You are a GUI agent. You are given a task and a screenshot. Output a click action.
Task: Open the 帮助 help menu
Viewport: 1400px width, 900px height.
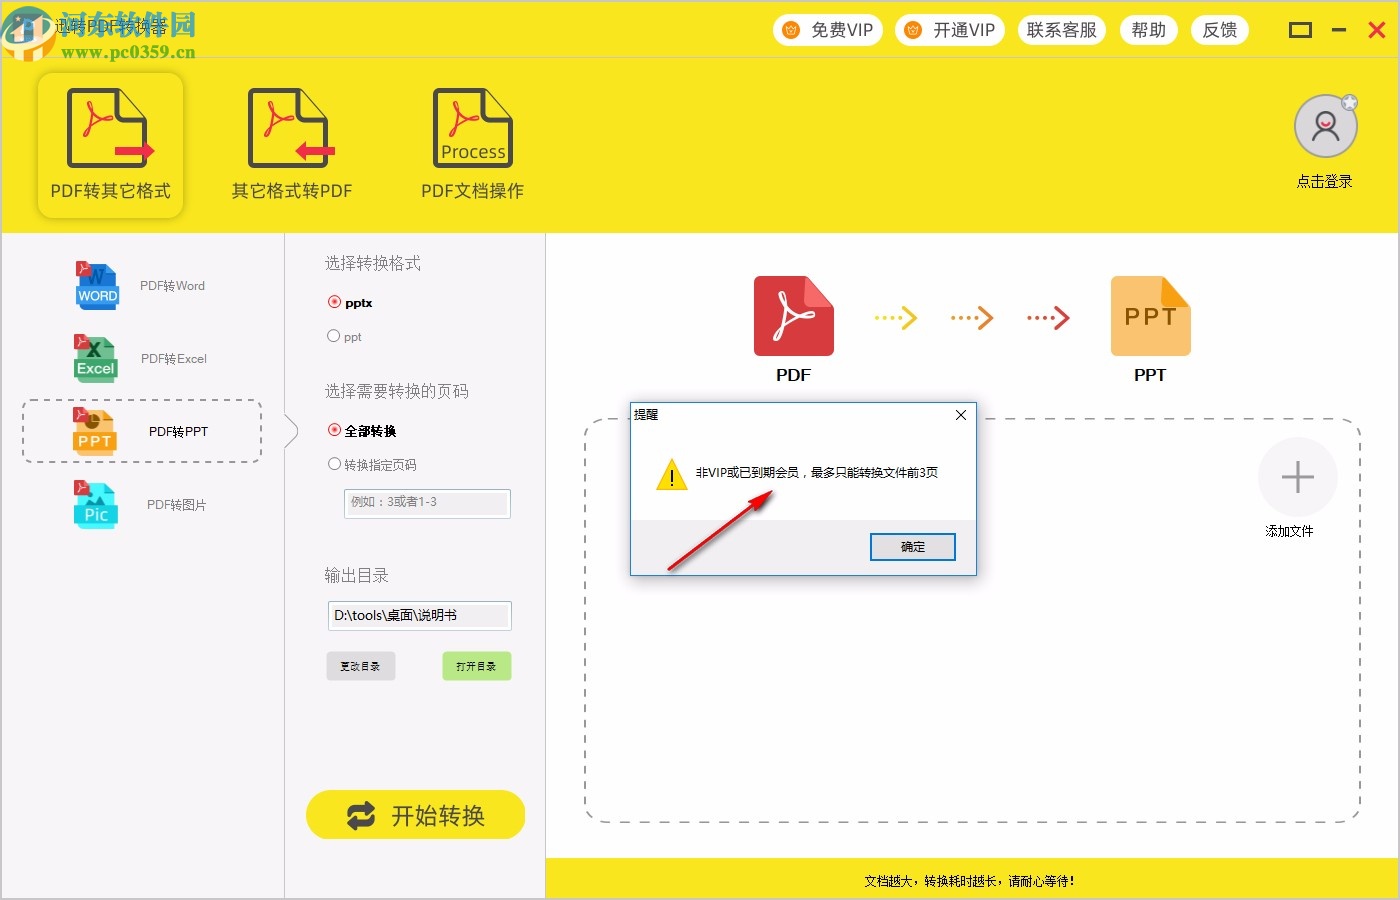[x=1149, y=29]
